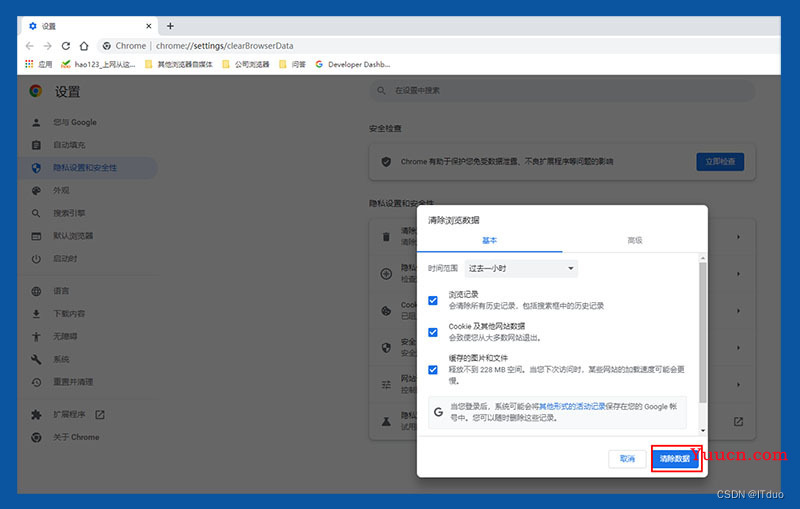Click the browser forward arrow
Screen dimensions: 800x509
point(47,46)
